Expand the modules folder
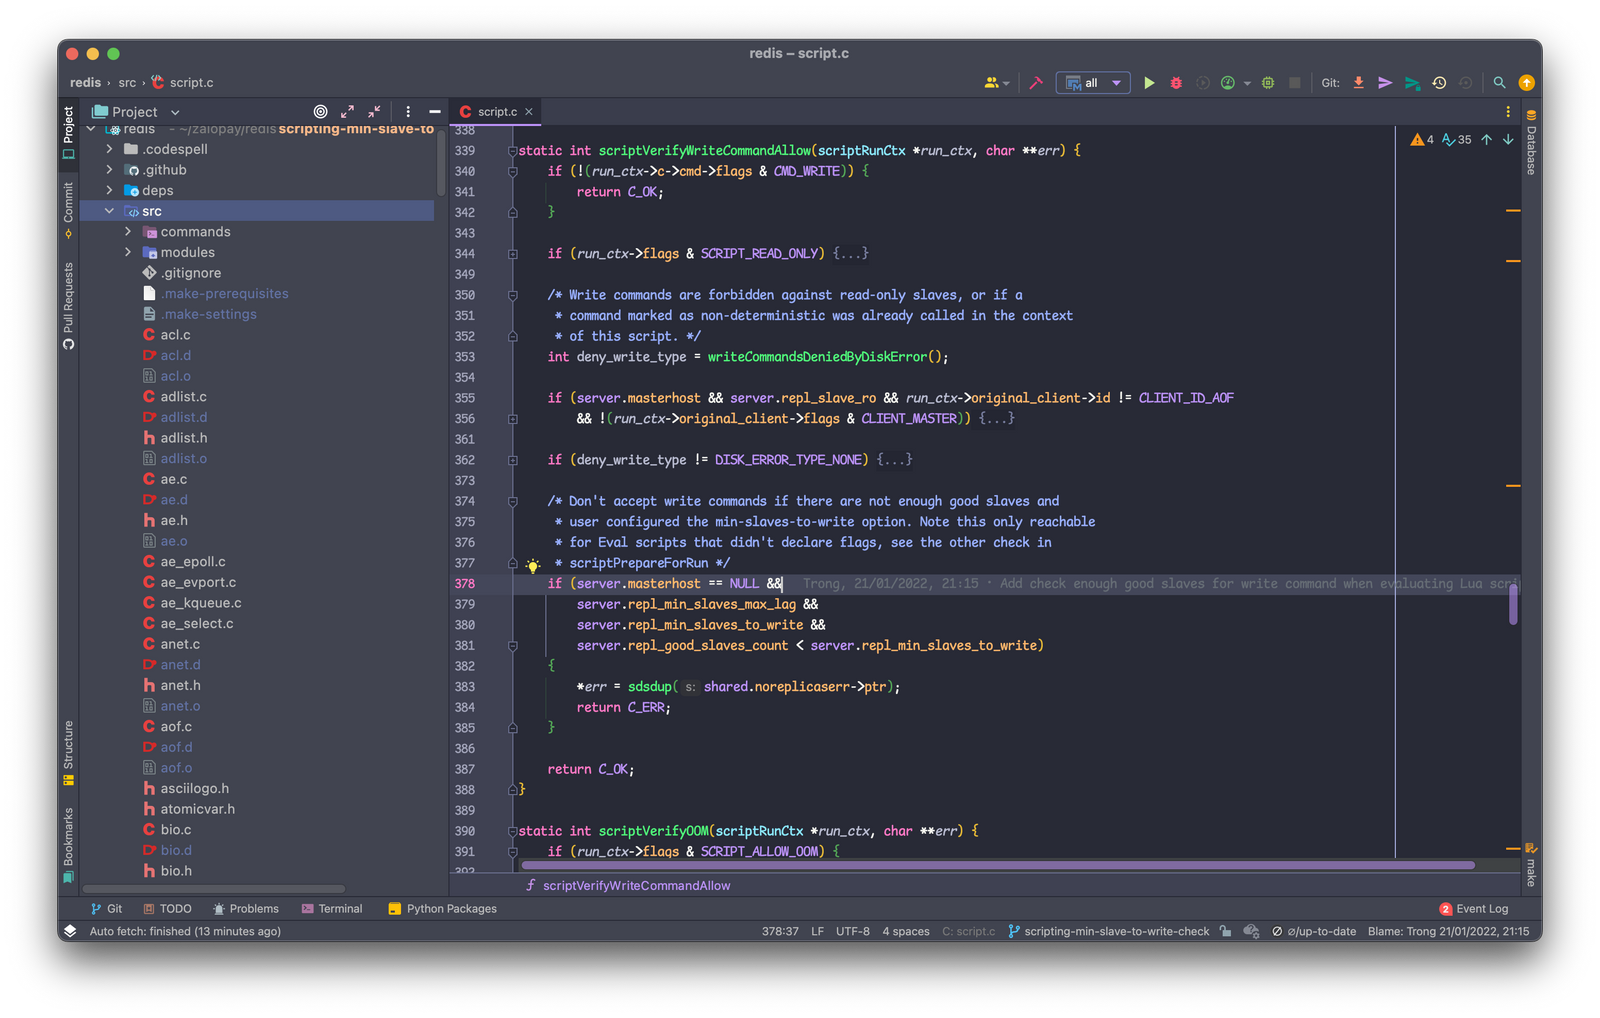1600x1018 pixels. (128, 252)
